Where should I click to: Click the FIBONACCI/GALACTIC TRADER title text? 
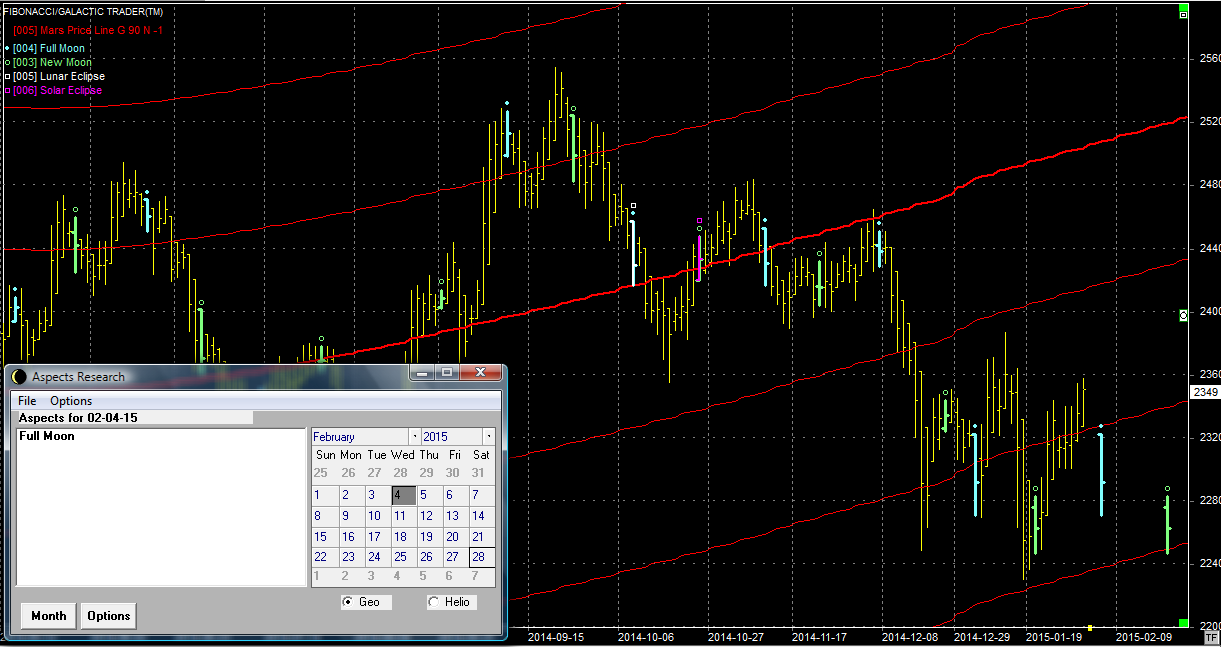(83, 12)
